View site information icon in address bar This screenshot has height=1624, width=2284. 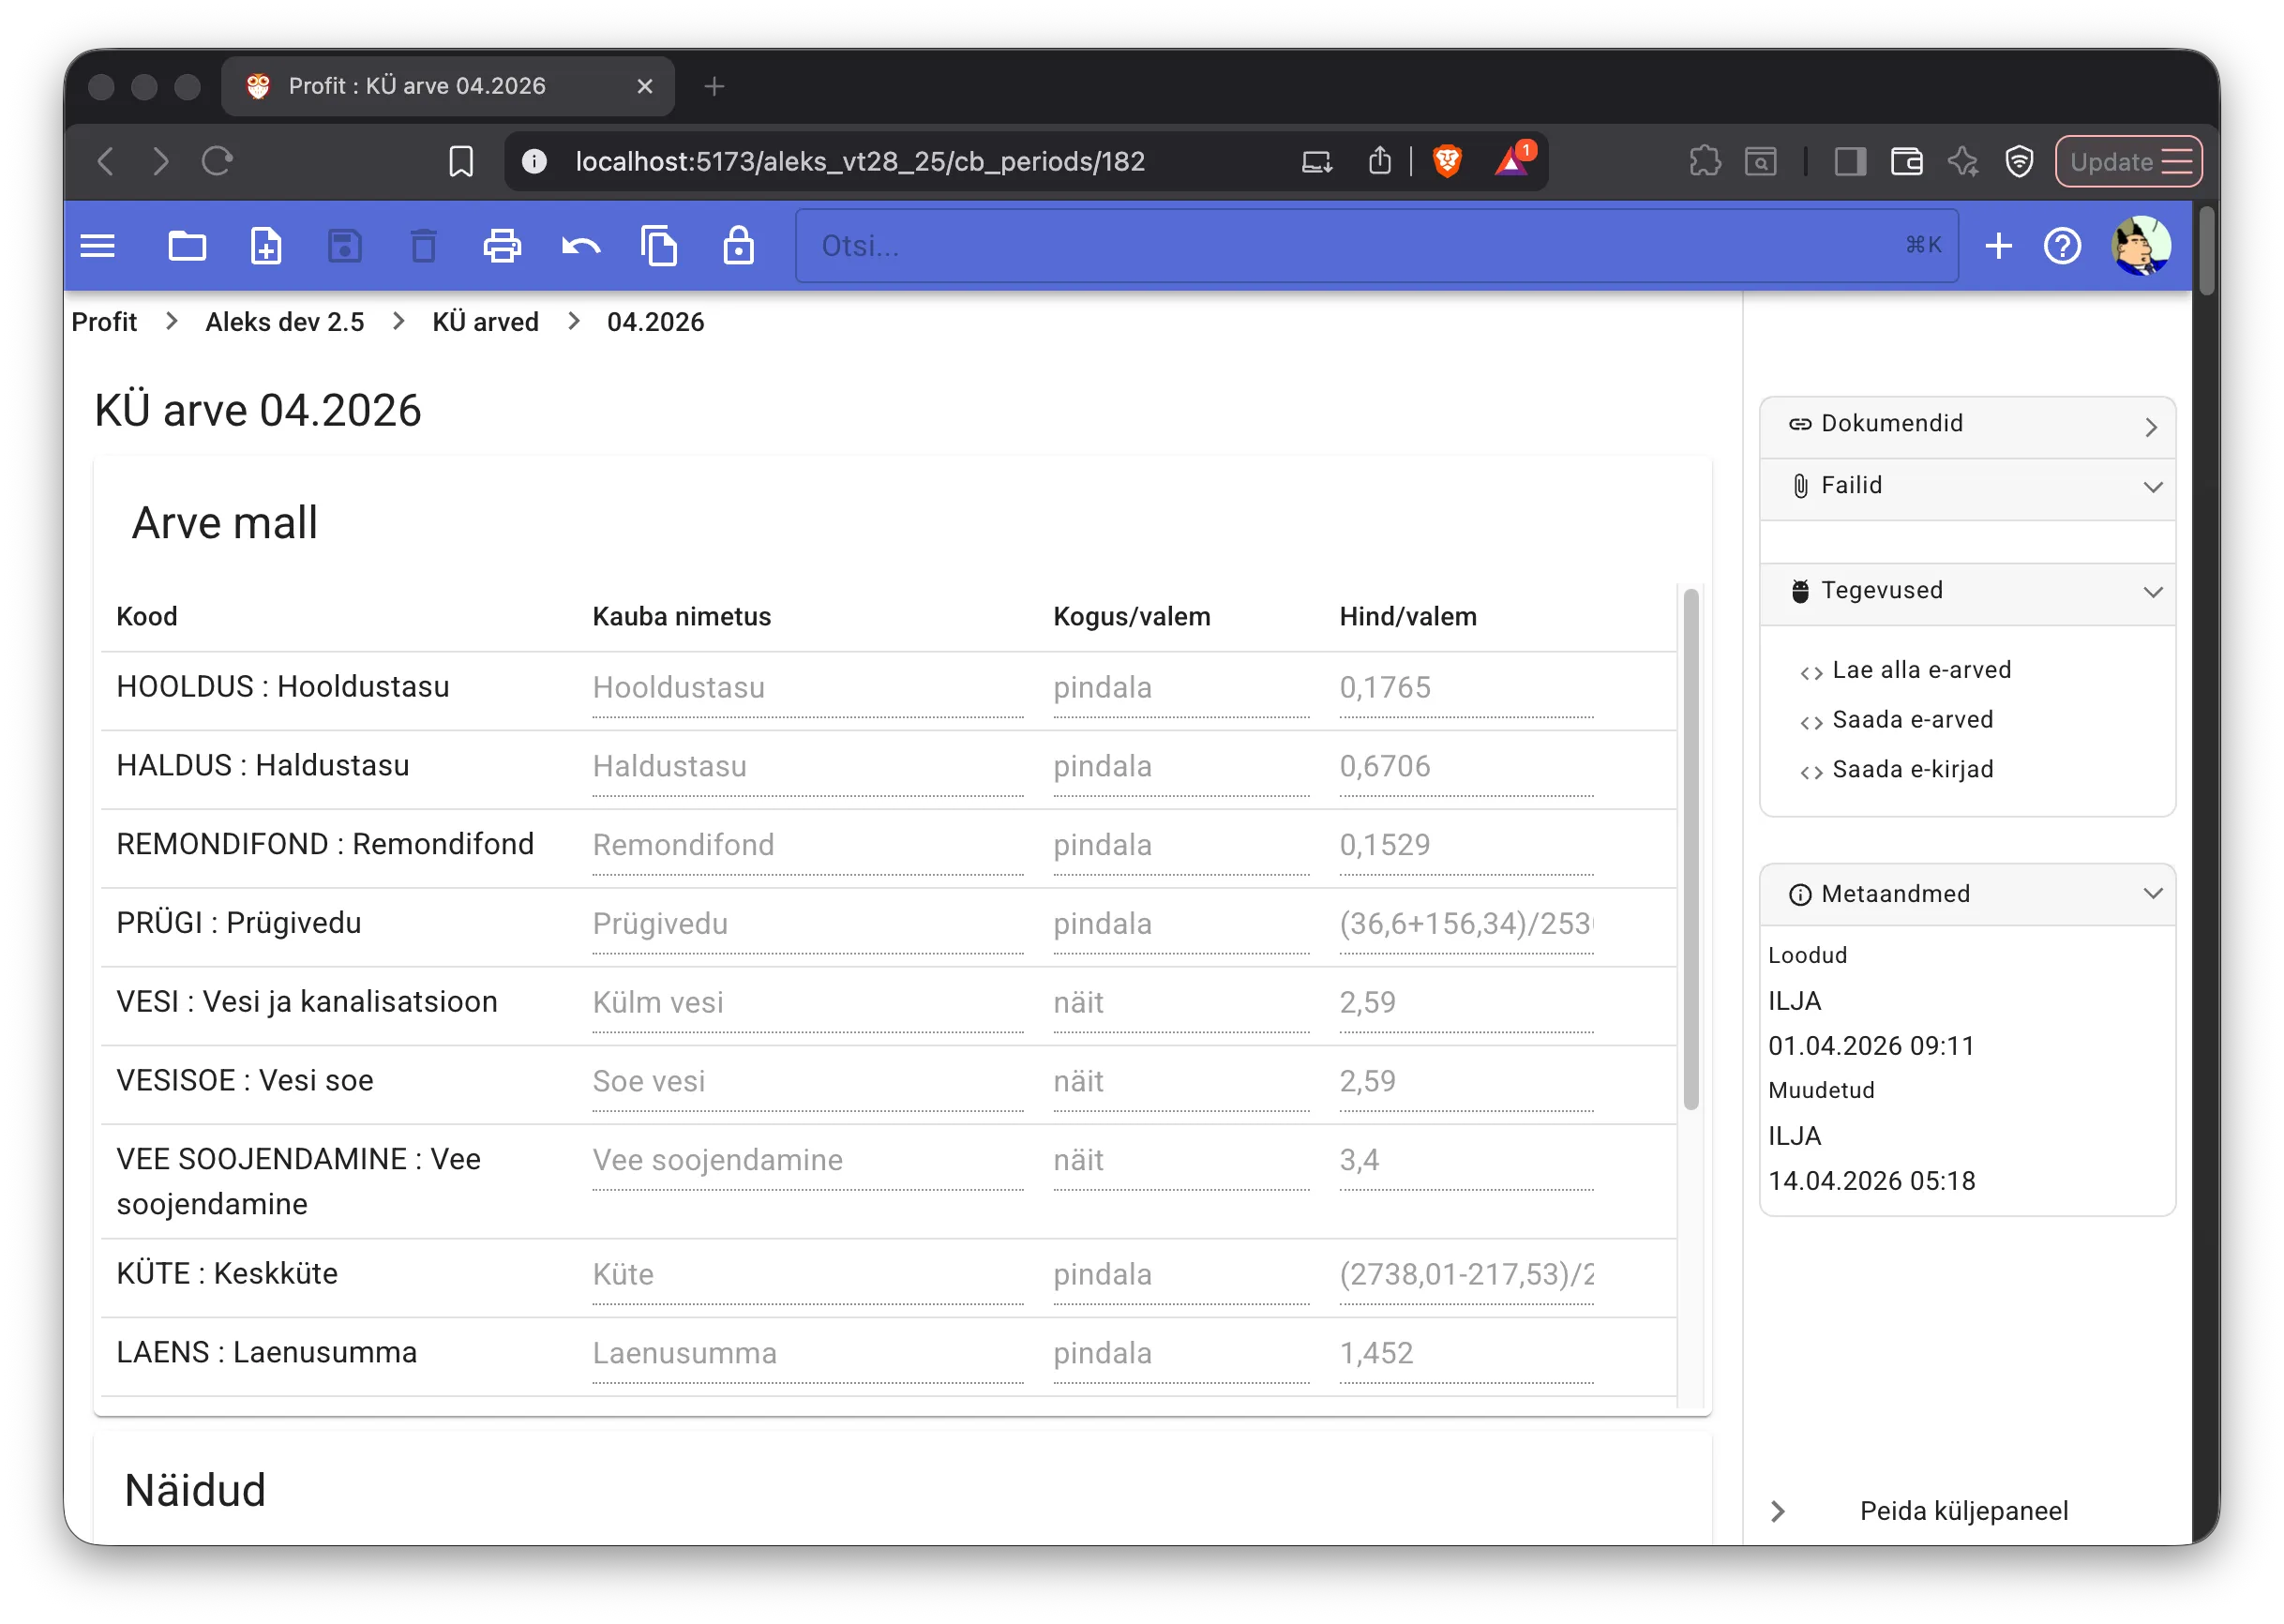click(535, 161)
